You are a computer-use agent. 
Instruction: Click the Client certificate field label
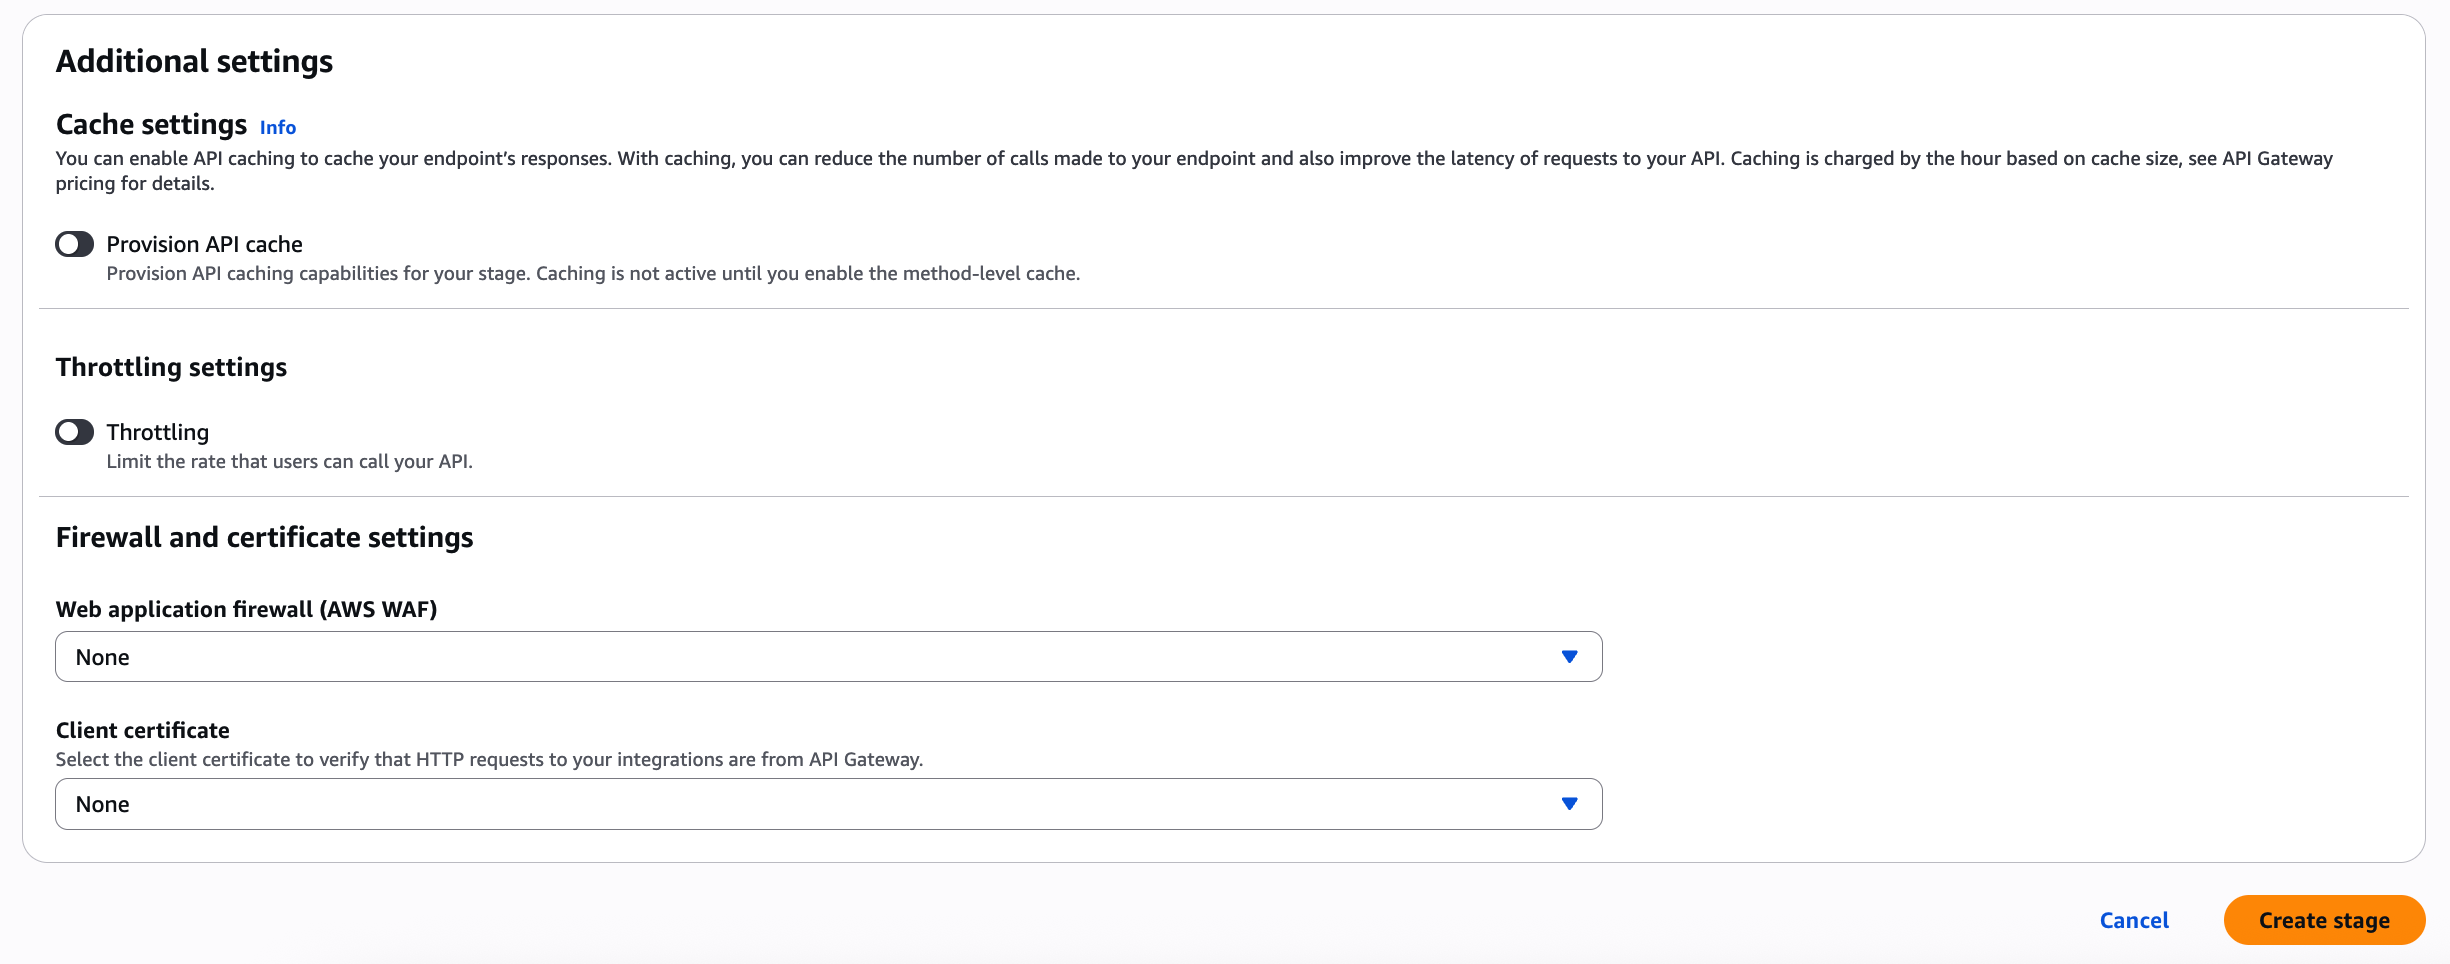point(142,730)
